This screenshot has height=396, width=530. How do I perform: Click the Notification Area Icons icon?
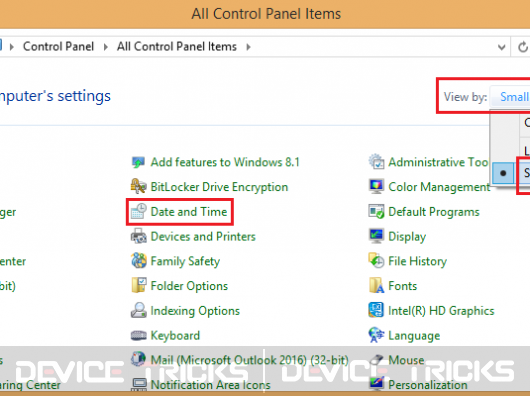point(139,385)
